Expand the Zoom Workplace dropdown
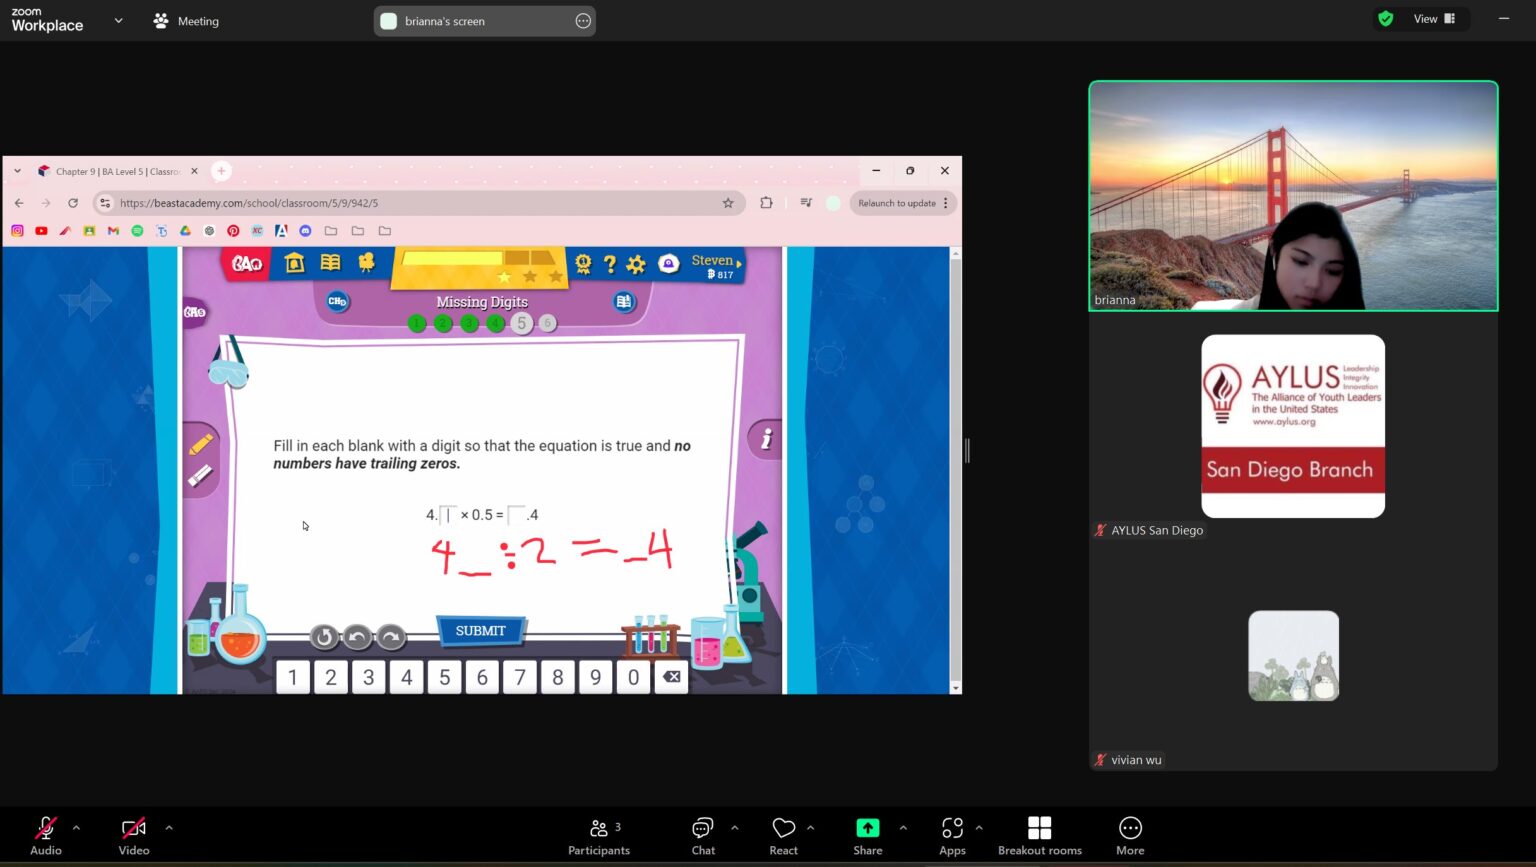 pos(118,20)
